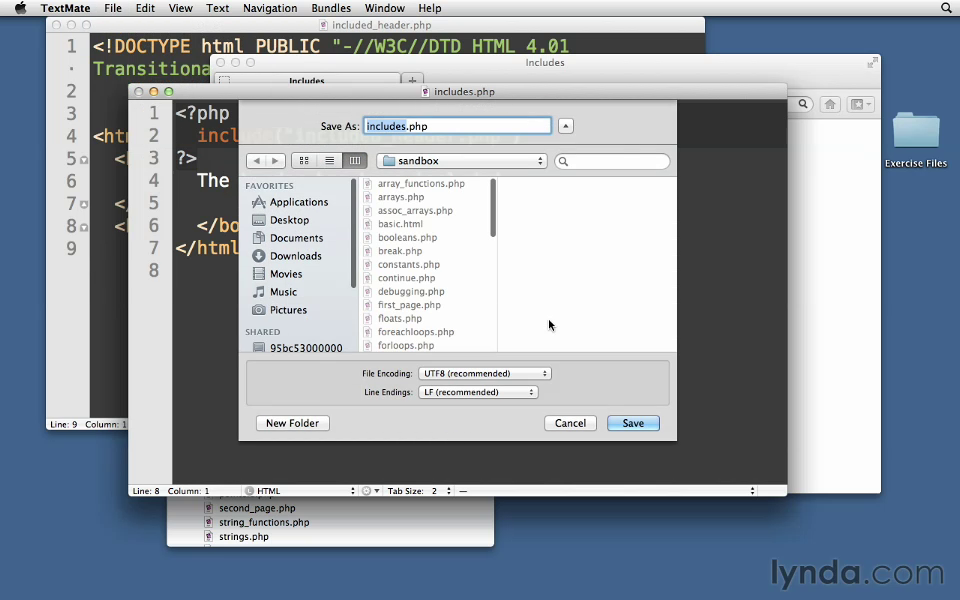Toggle fold marker on line 5 in included_header.php

point(84,160)
